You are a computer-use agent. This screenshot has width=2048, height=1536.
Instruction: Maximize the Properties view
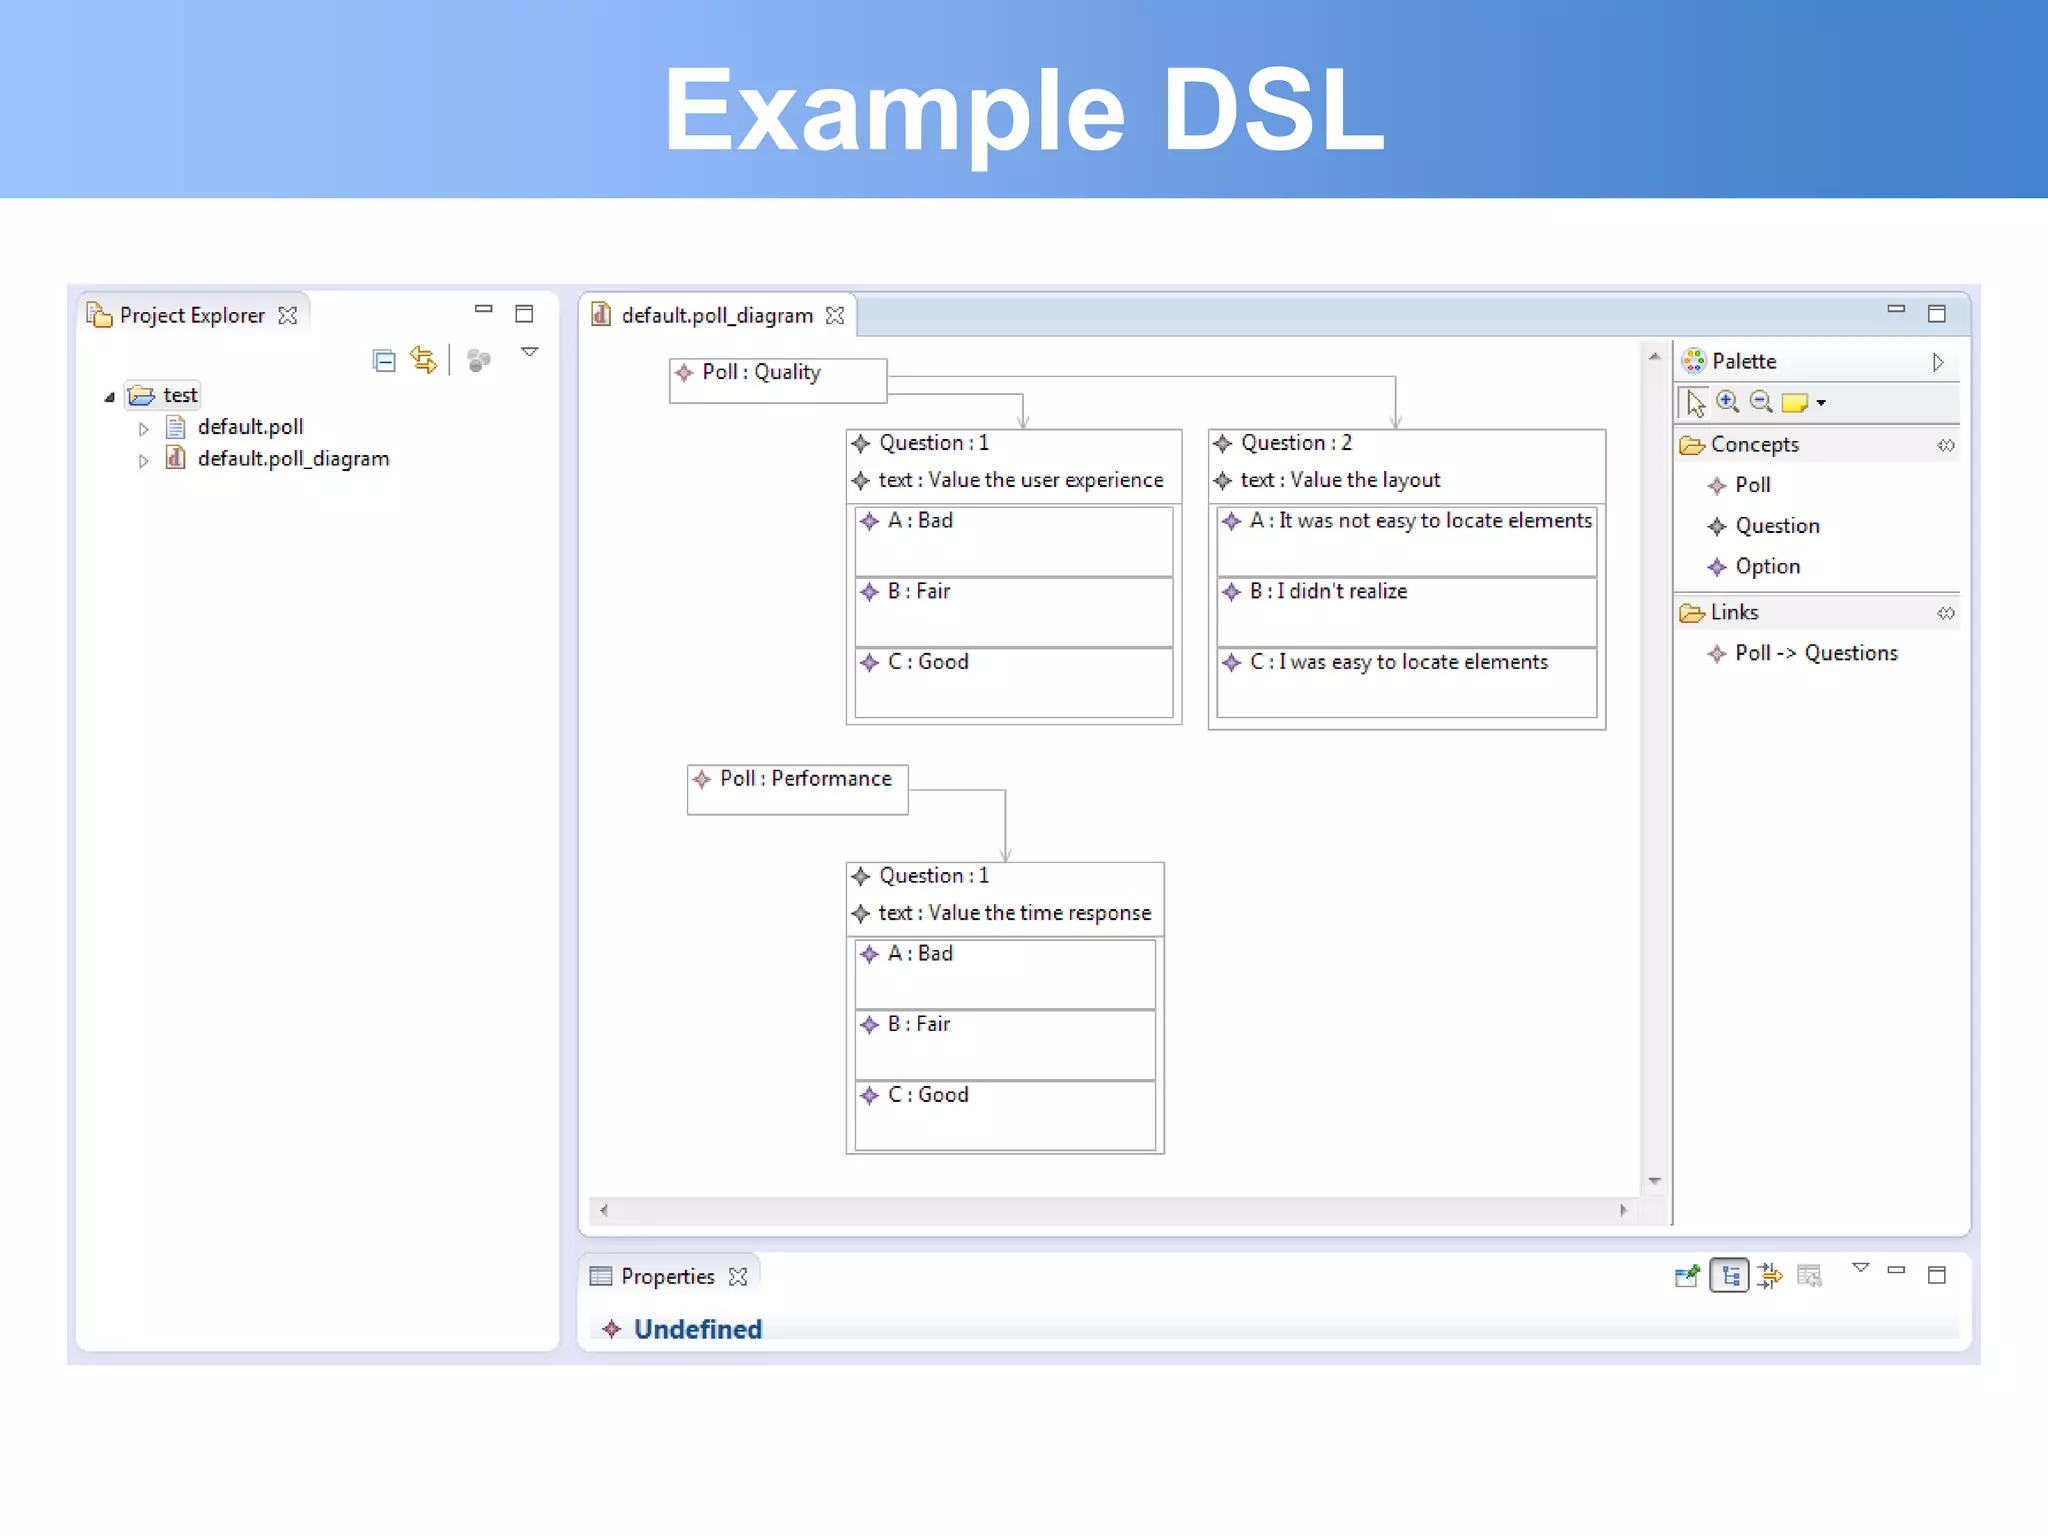[x=1937, y=1275]
